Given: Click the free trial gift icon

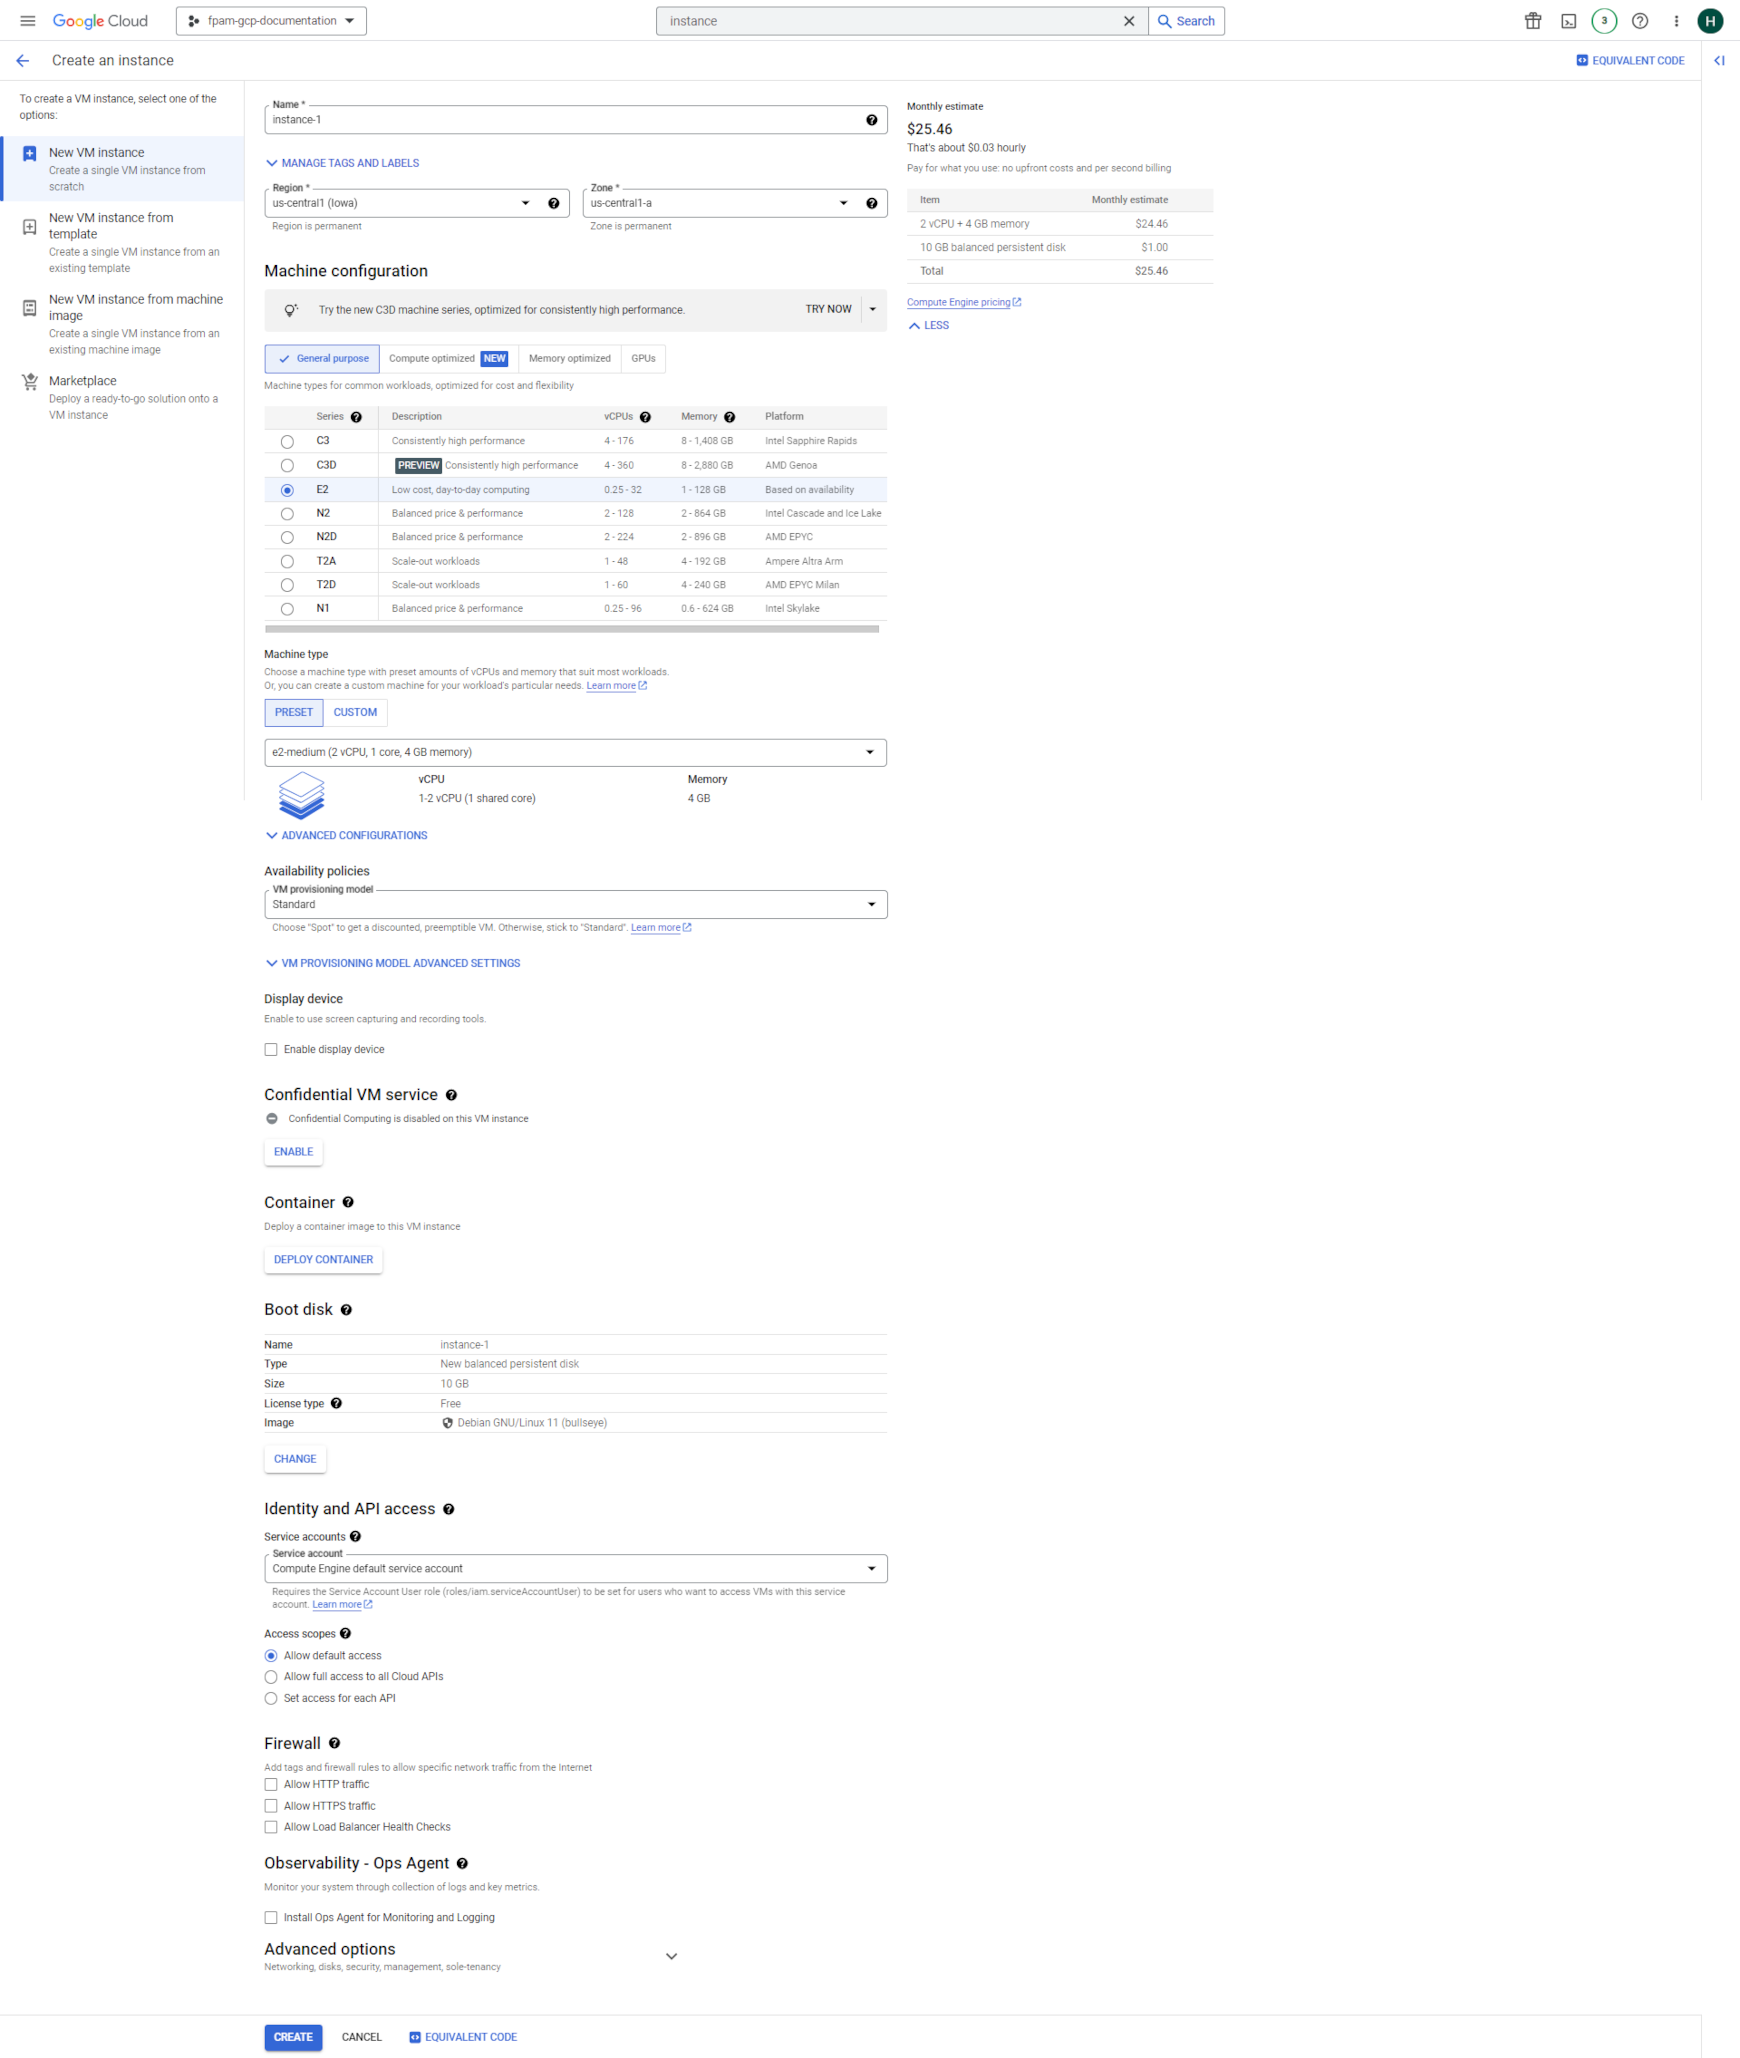Looking at the screenshot, I should point(1532,20).
